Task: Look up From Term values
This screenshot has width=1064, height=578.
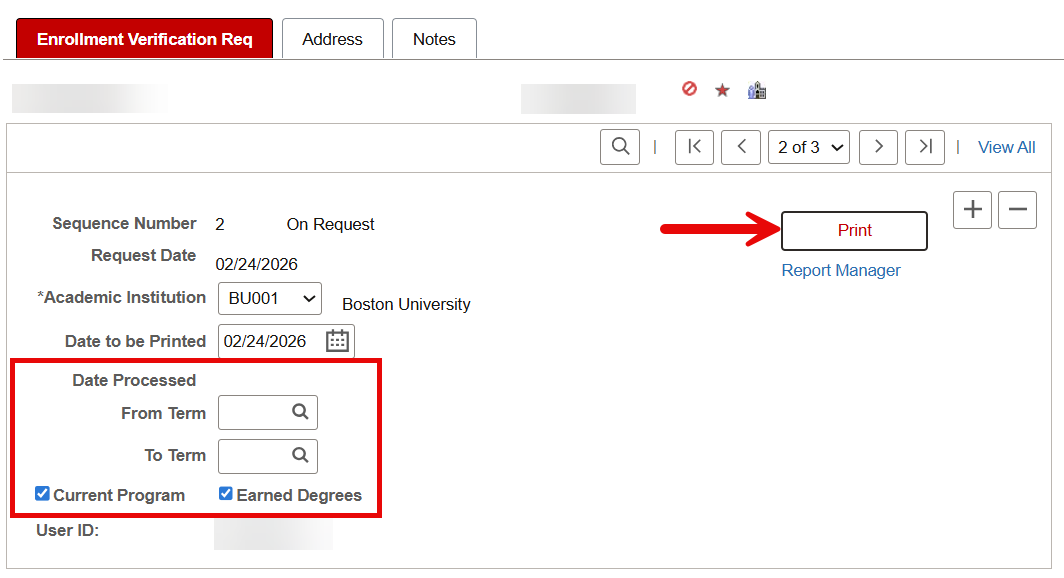Action: click(300, 412)
